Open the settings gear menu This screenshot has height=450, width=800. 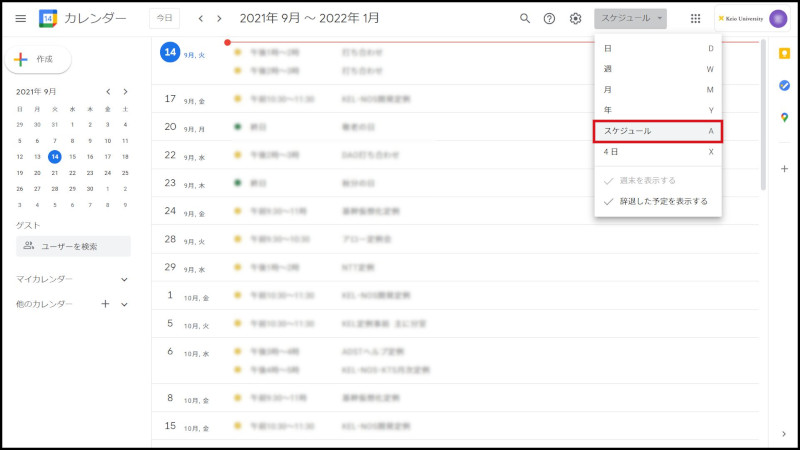575,18
